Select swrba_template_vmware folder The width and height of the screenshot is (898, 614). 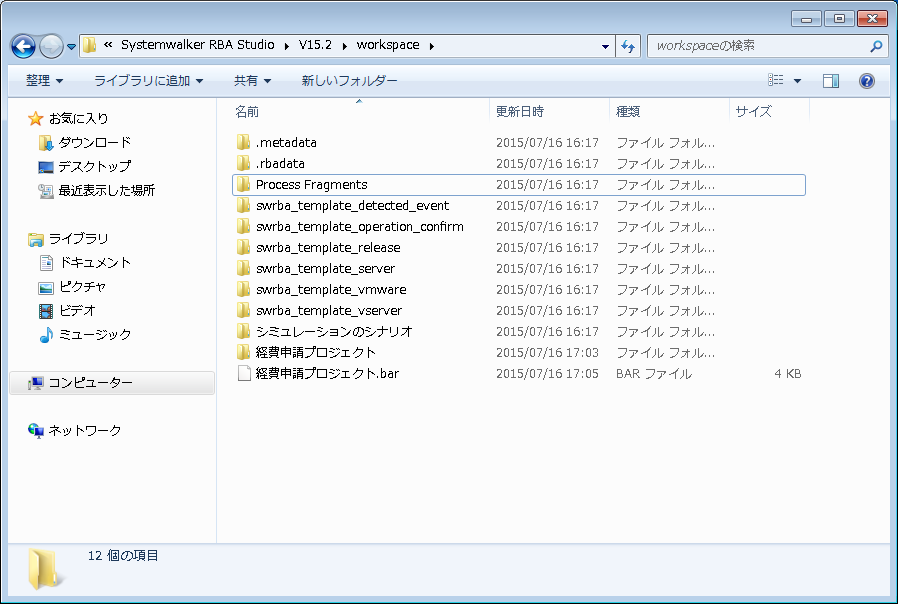coord(518,290)
